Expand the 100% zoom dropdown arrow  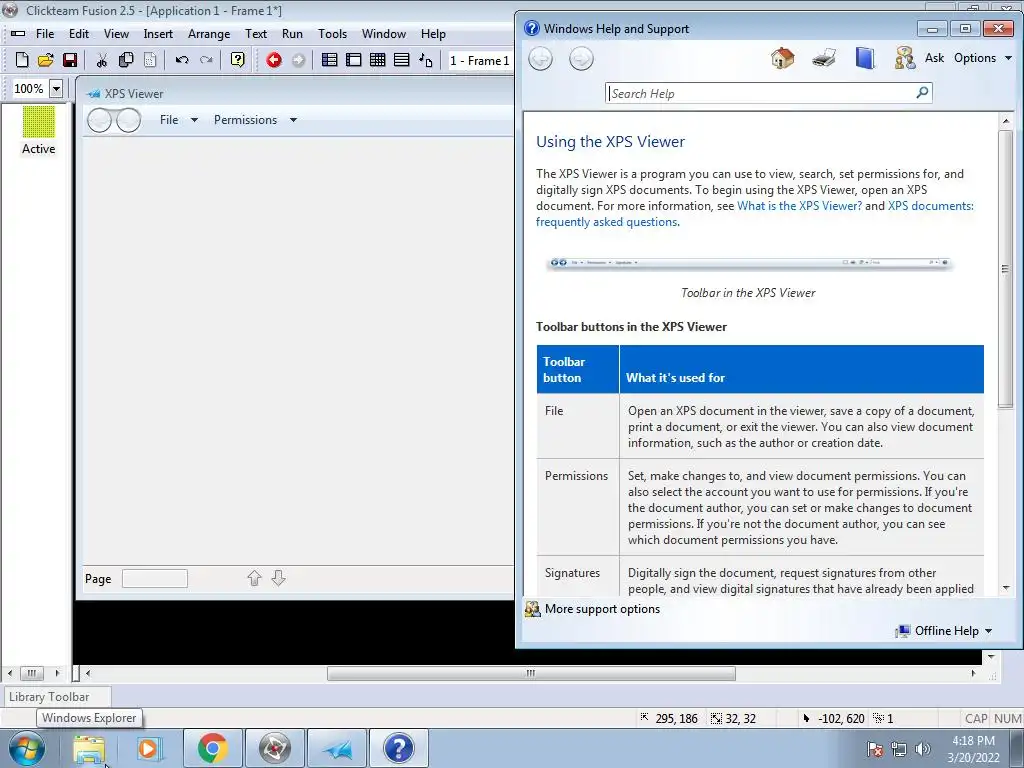click(56, 88)
